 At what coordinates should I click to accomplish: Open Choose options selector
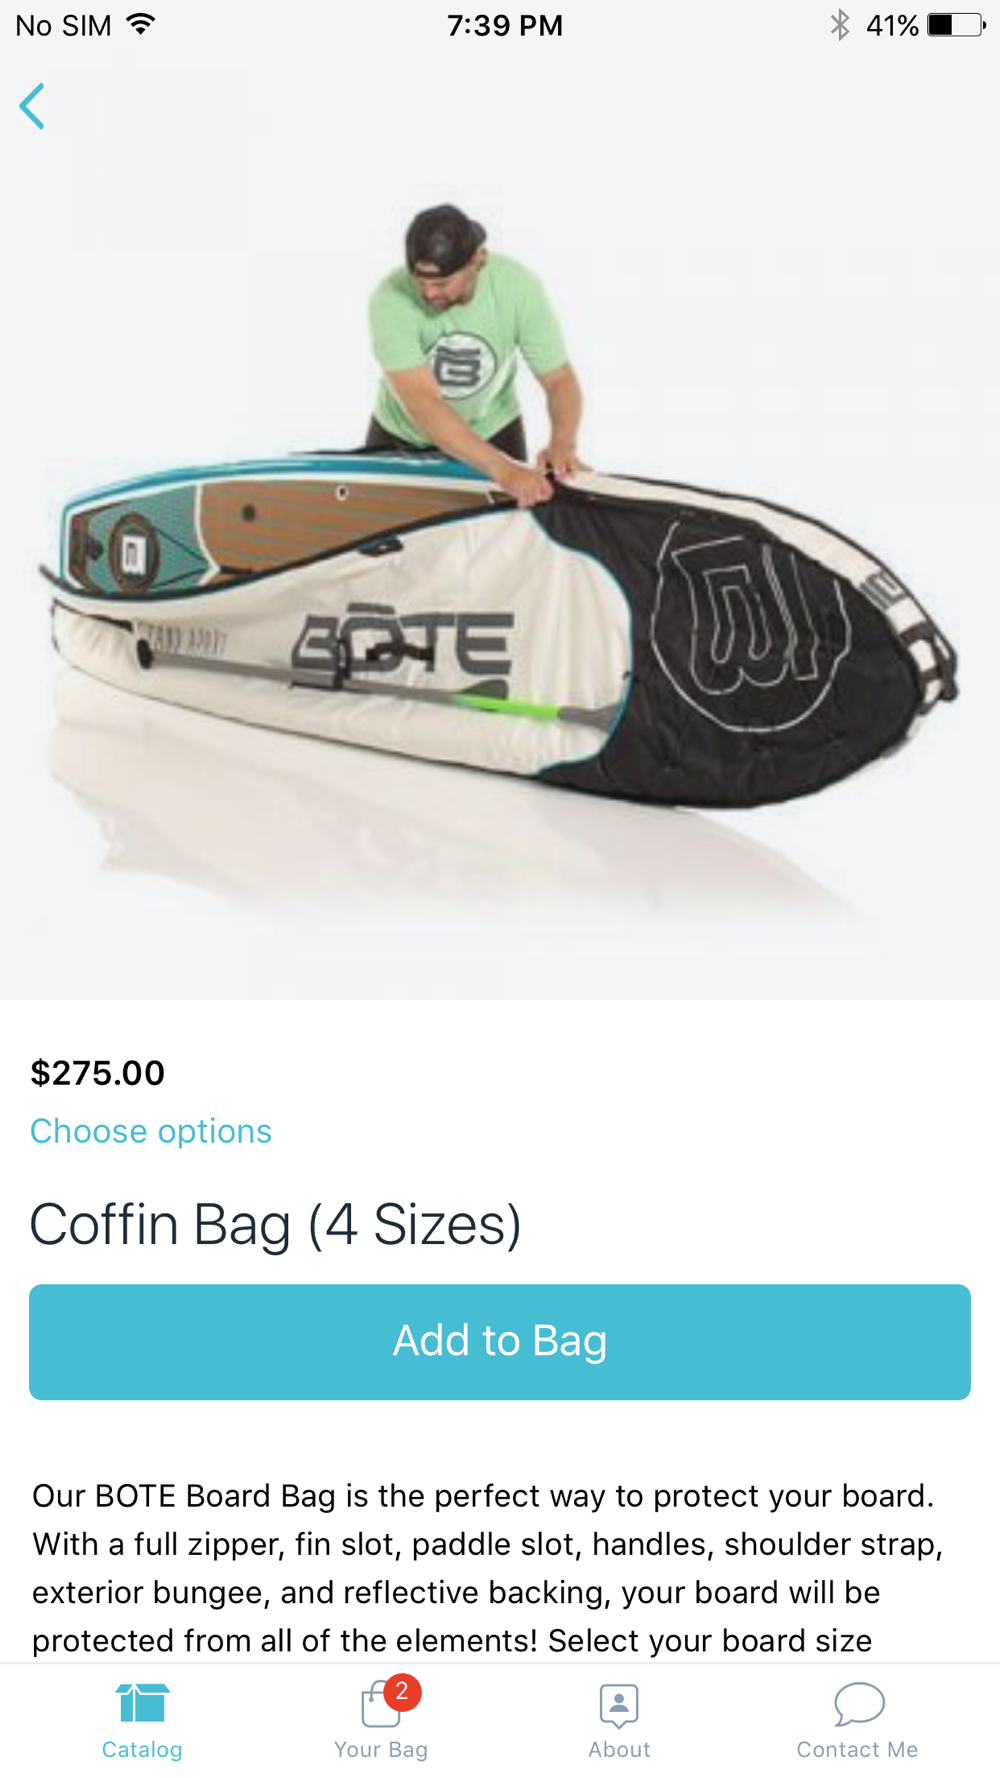pos(151,1131)
